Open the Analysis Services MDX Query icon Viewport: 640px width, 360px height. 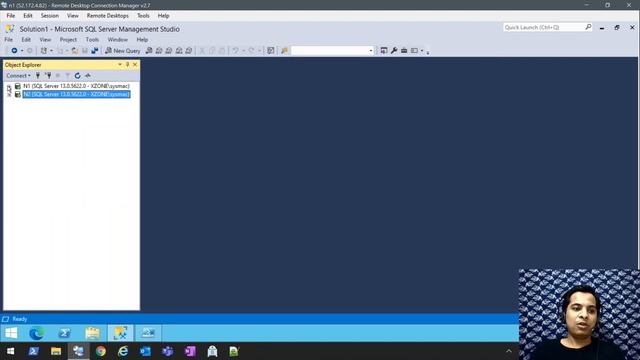tap(159, 51)
